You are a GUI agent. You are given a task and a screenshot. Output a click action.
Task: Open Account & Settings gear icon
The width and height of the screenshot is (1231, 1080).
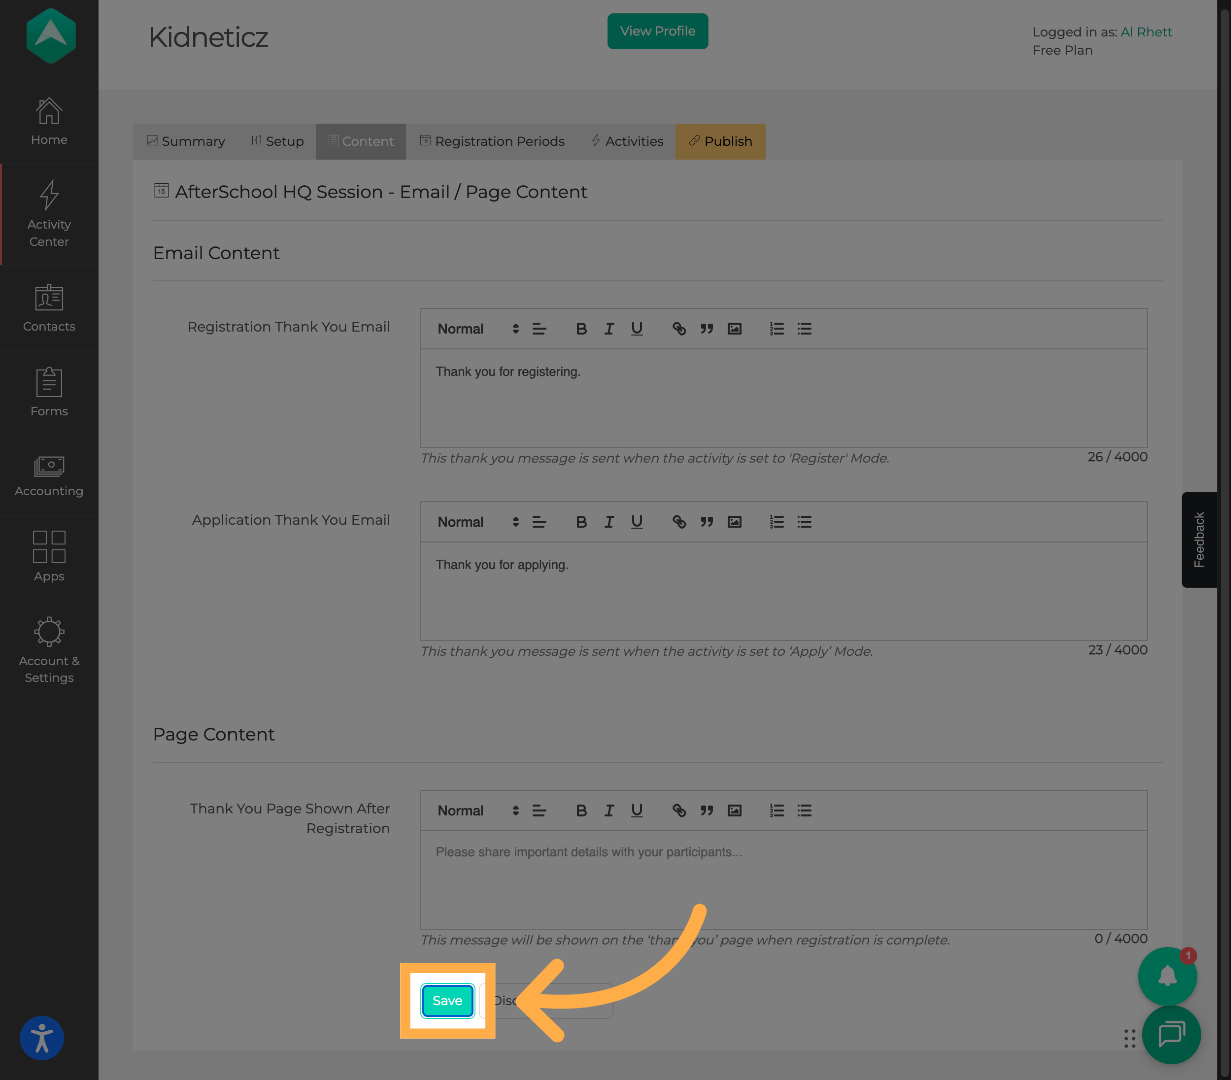[49, 632]
